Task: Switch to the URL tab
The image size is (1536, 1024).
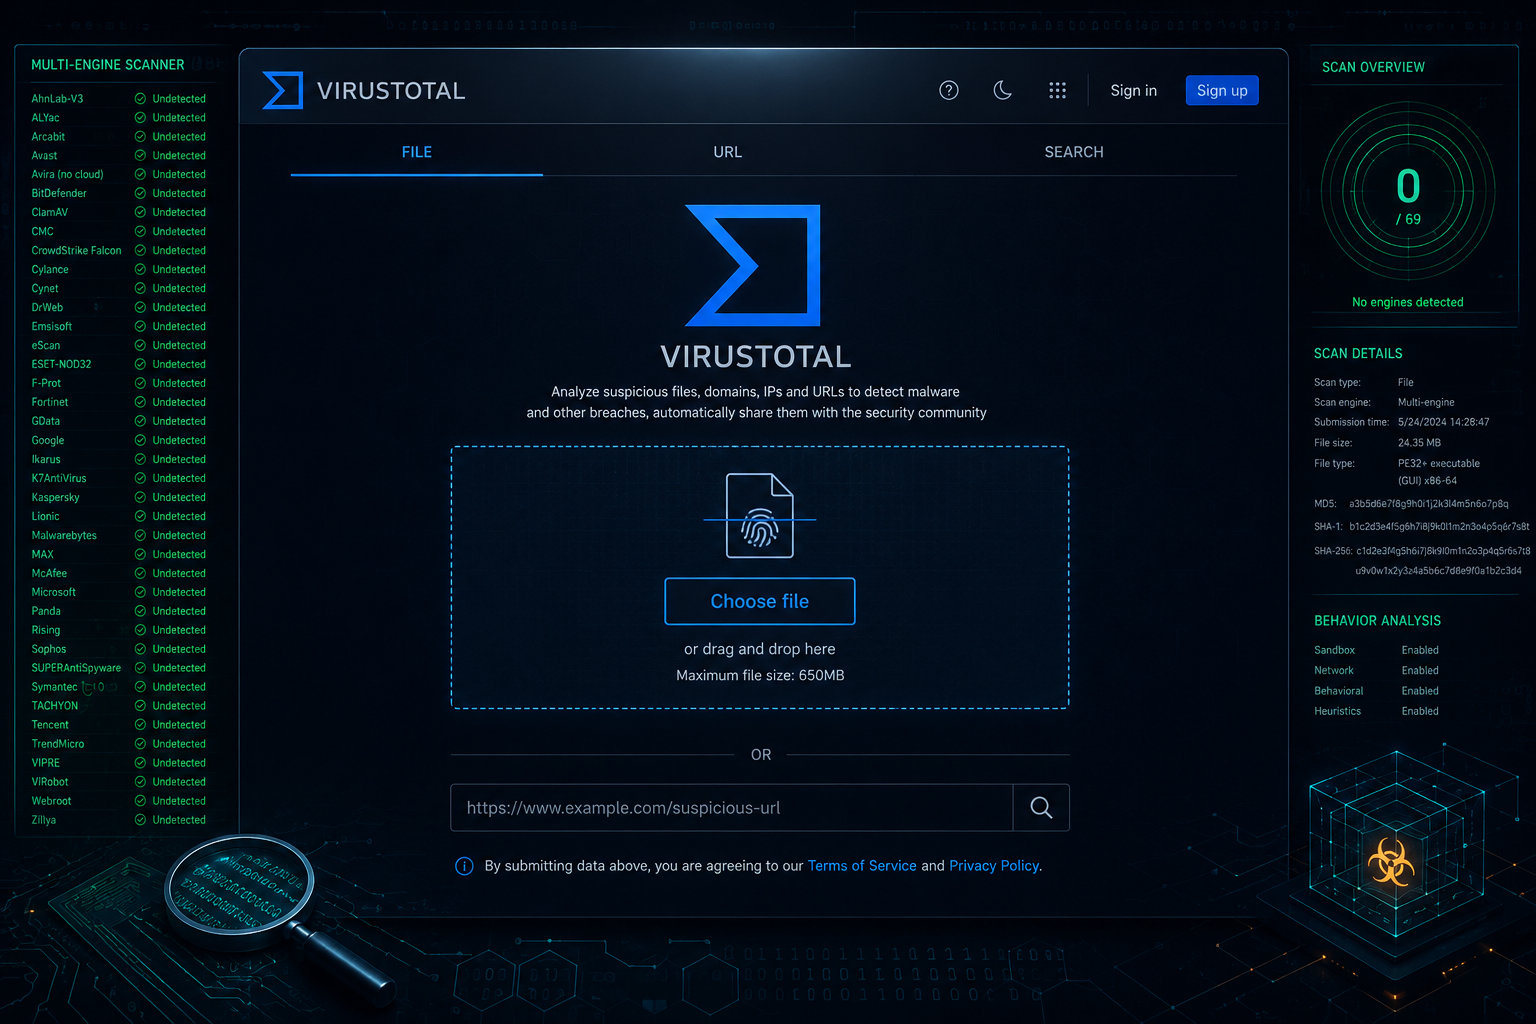Action: point(727,152)
